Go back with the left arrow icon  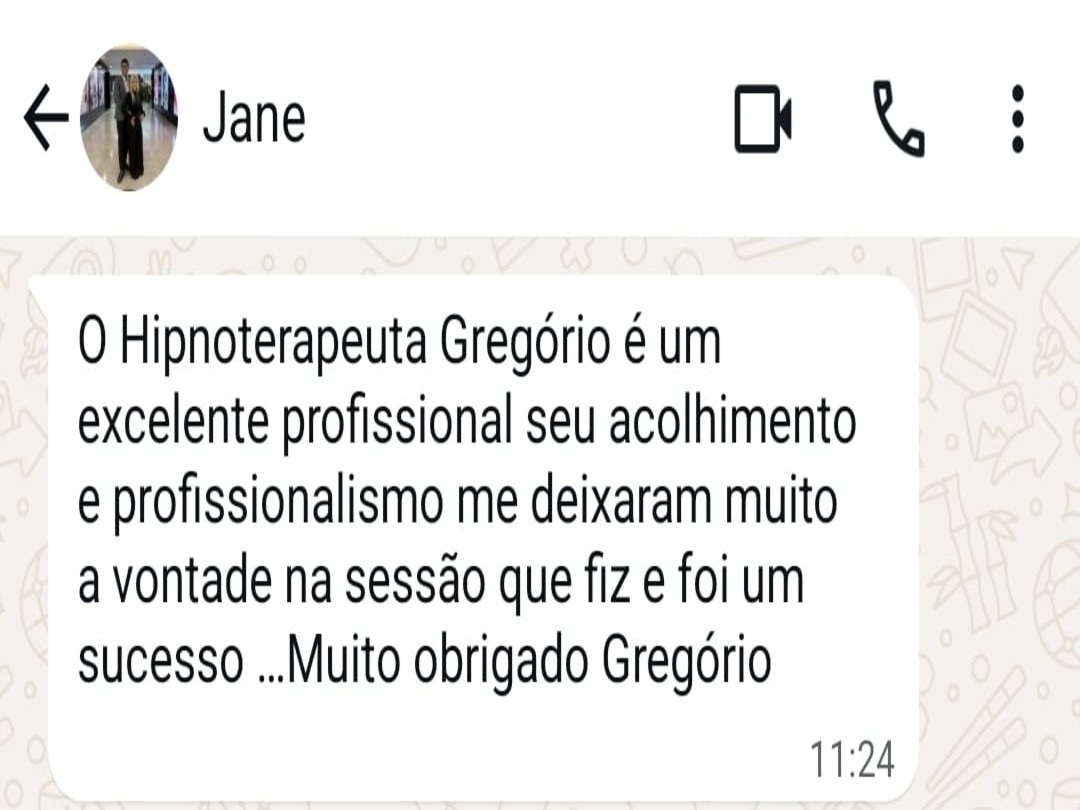pyautogui.click(x=46, y=118)
